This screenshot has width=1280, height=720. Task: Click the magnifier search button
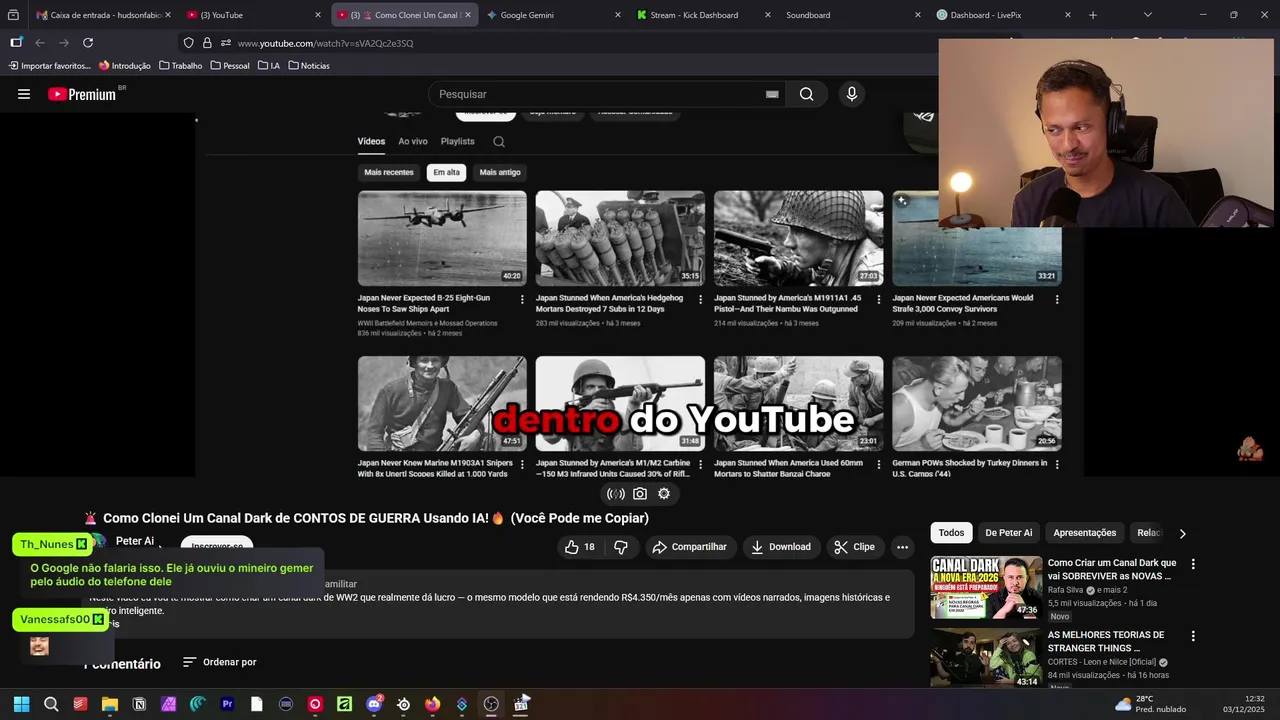click(806, 94)
